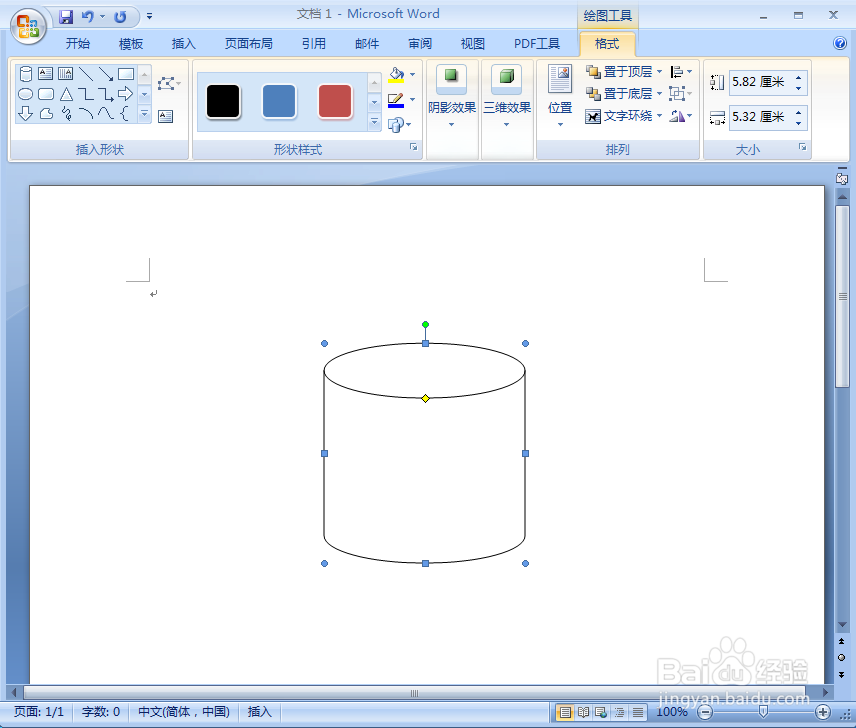Switch to the 引用 tab

point(313,44)
